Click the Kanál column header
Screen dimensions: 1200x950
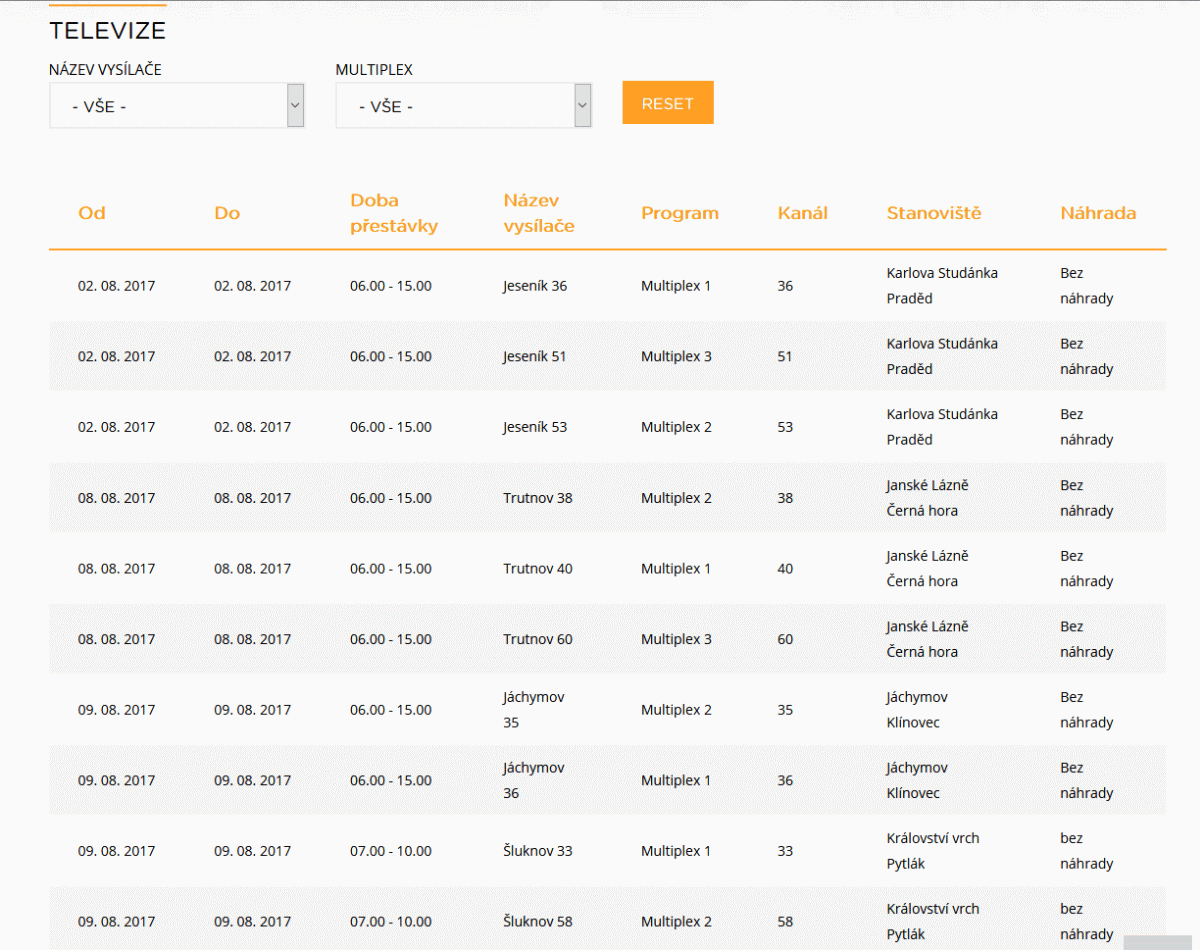[803, 213]
